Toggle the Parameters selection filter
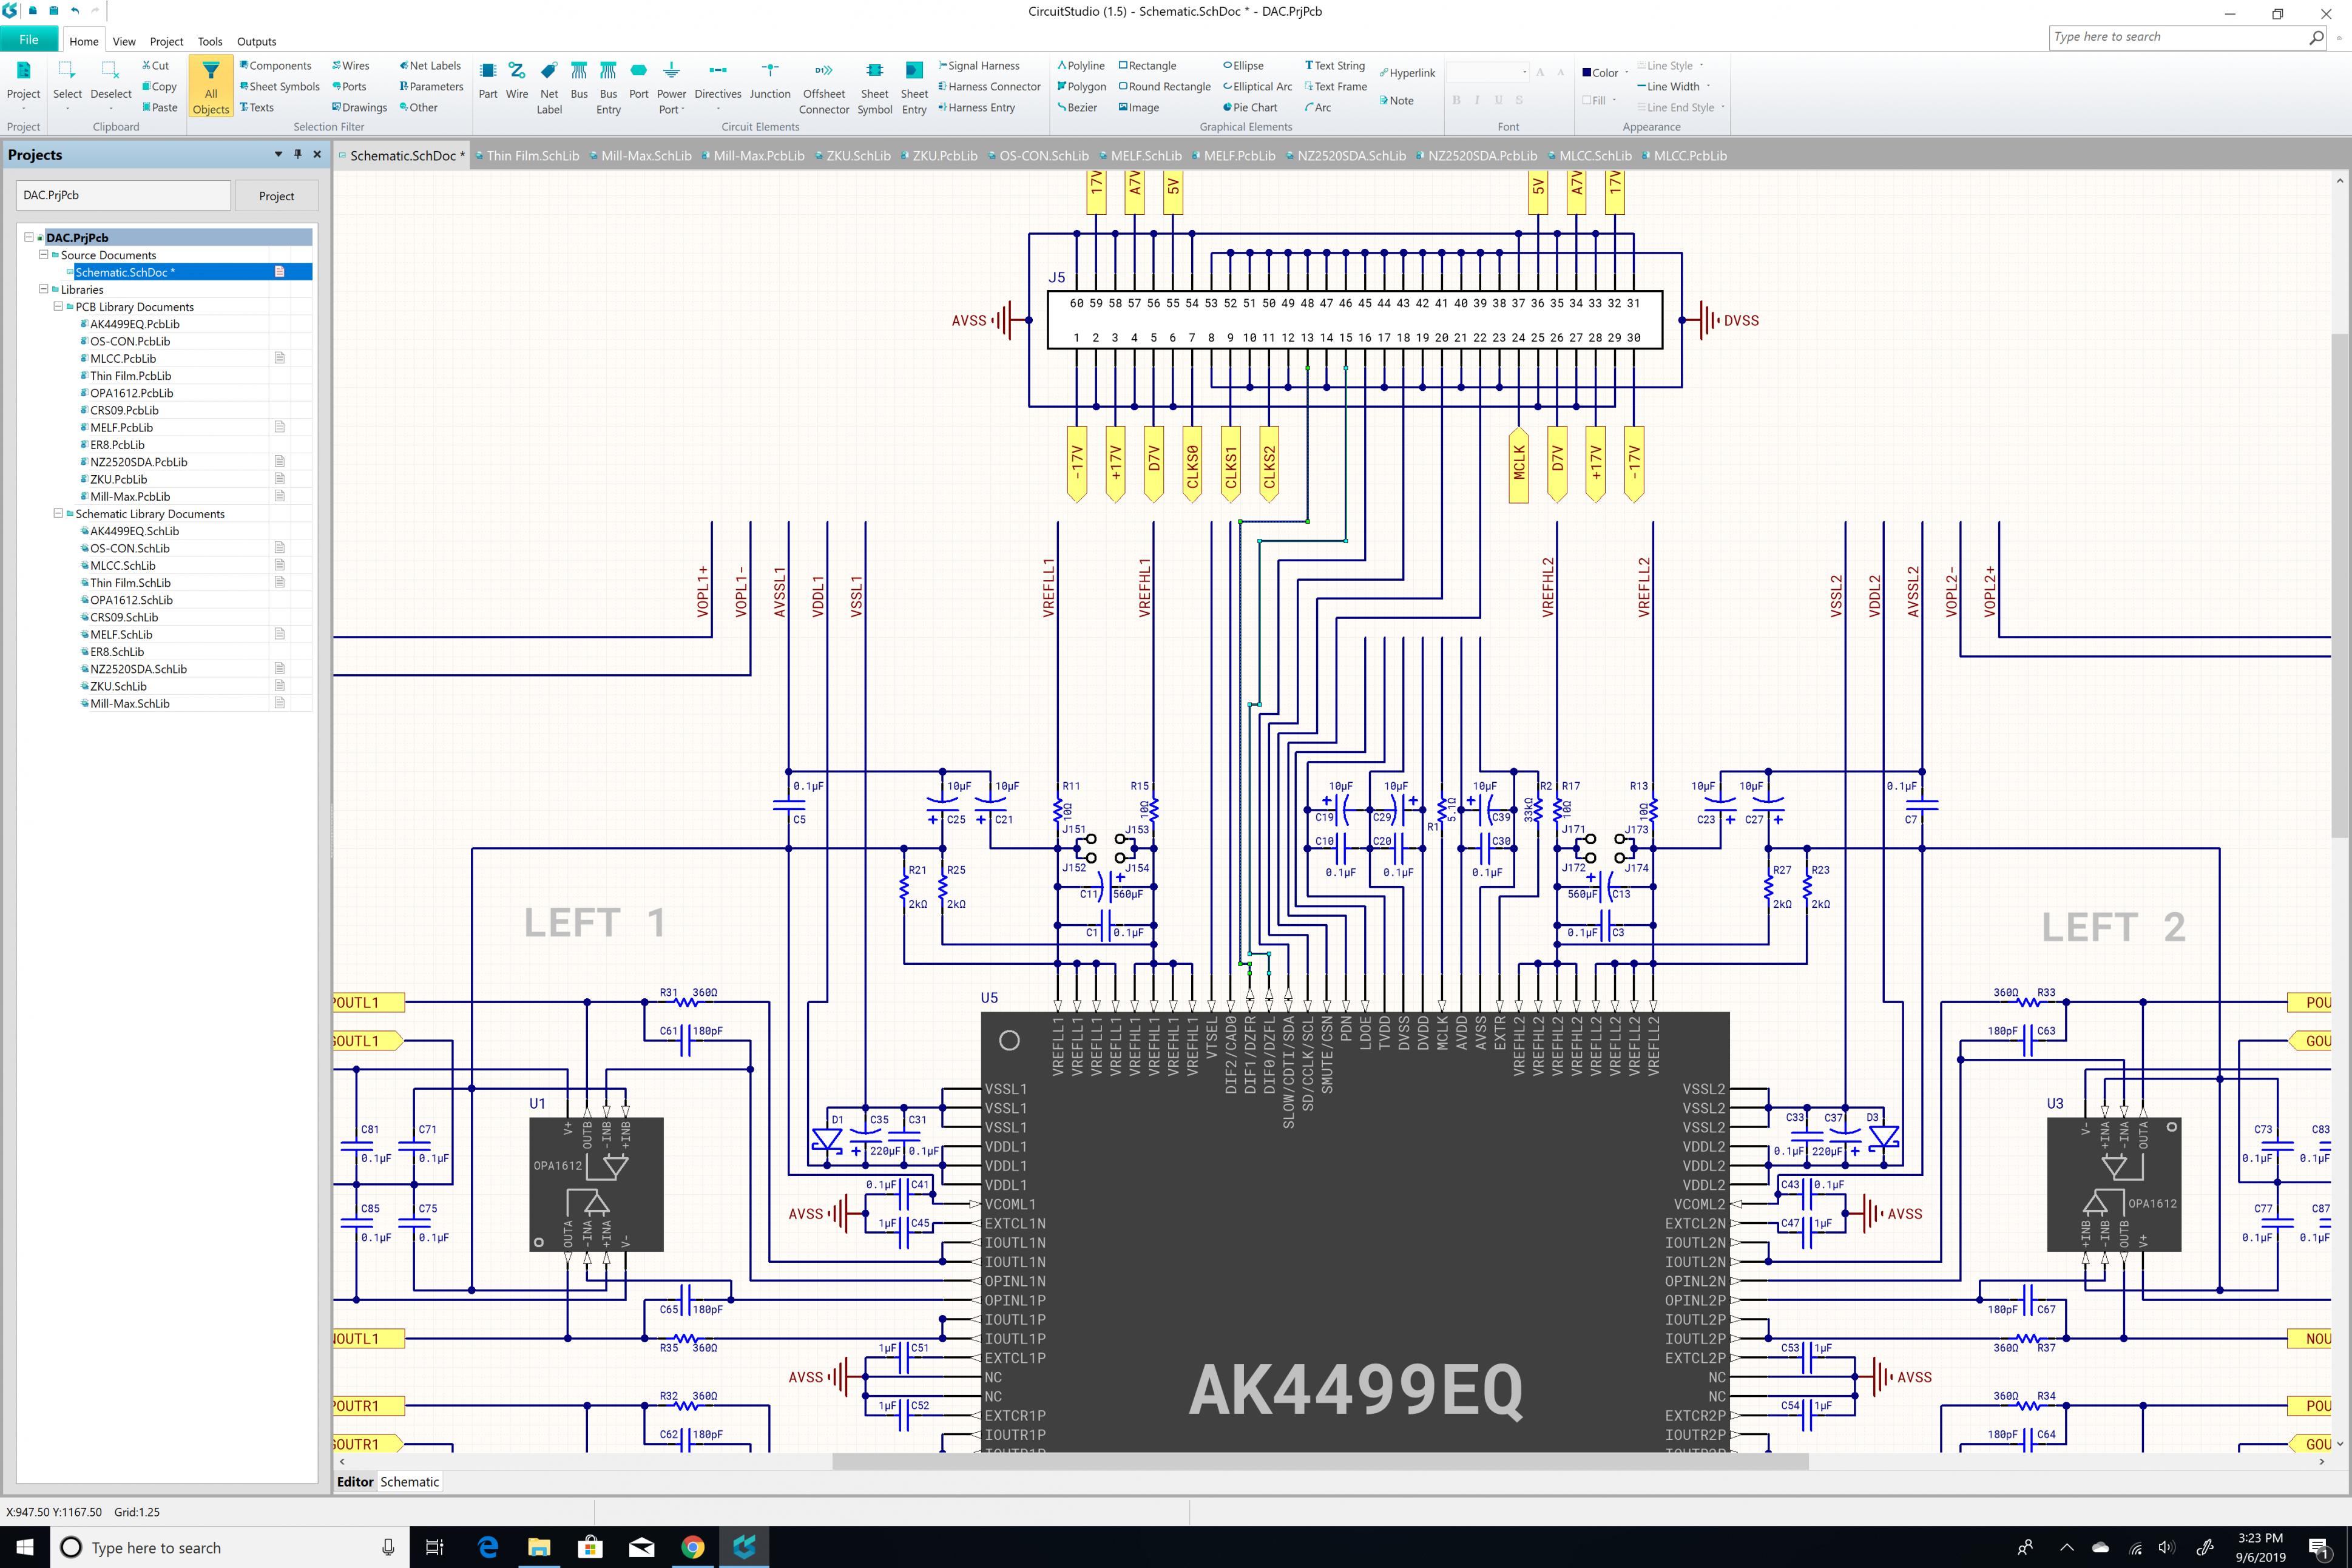2352x1568 pixels. tap(431, 87)
